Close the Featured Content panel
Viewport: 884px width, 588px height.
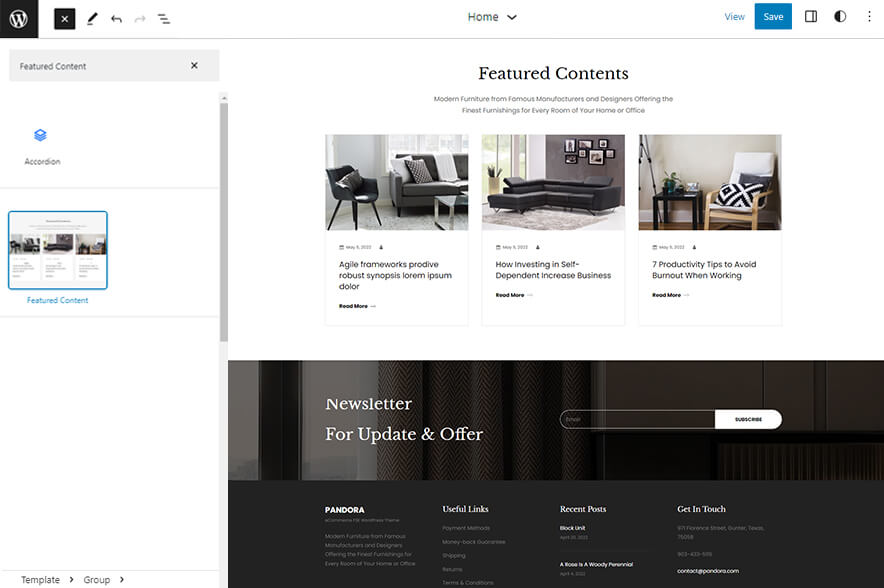point(195,64)
